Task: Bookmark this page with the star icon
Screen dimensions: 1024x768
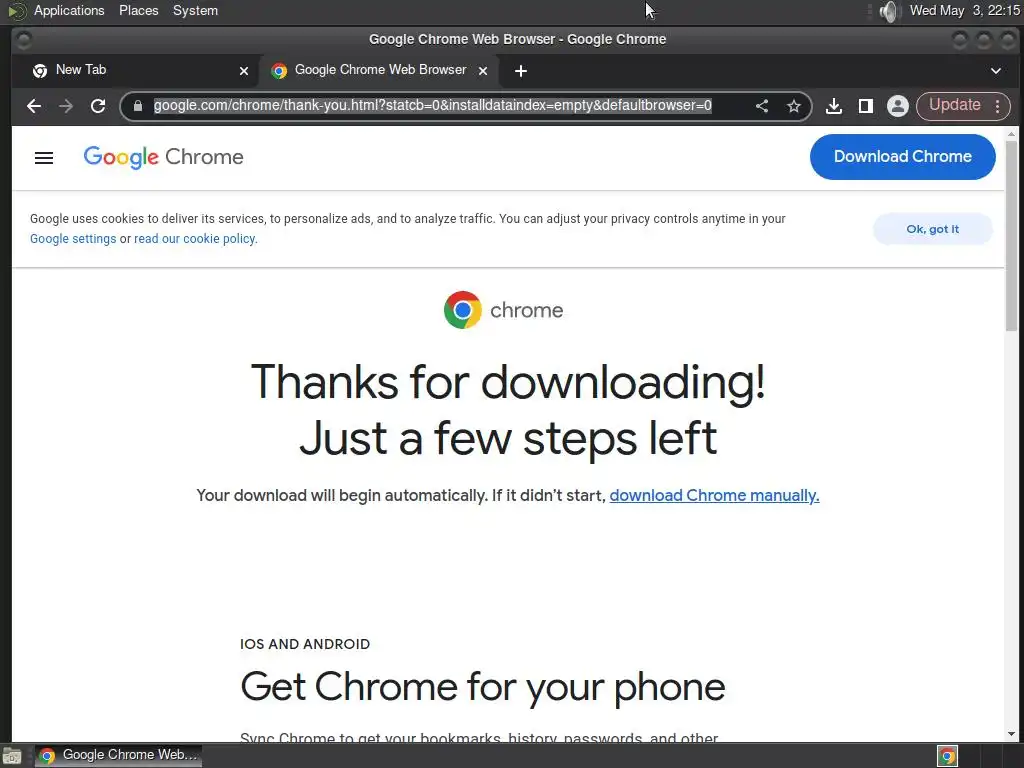Action: click(793, 106)
